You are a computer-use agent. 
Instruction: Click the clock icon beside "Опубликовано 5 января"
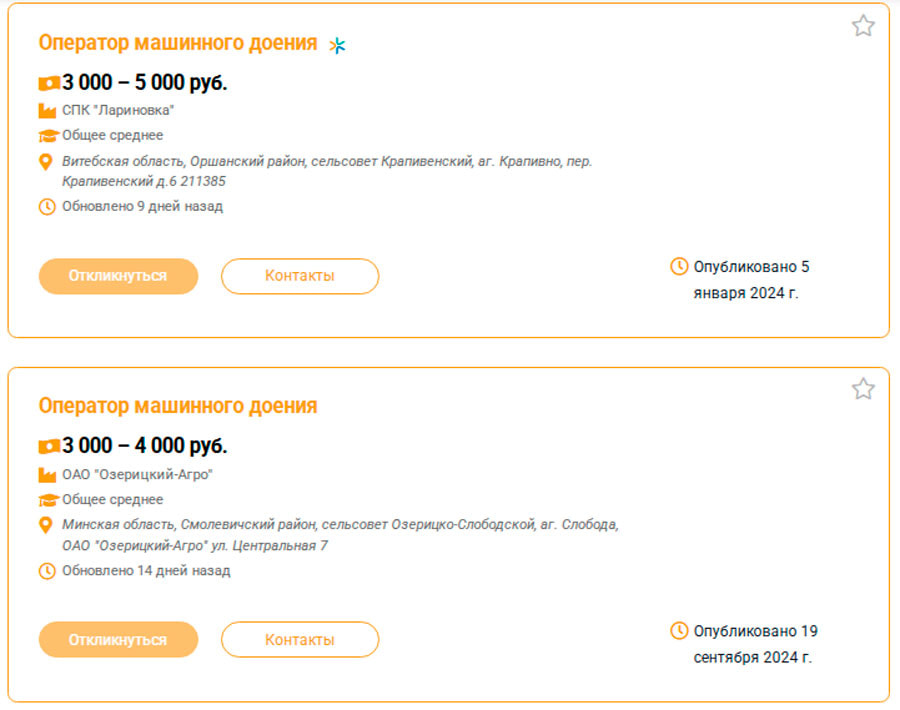pos(678,265)
